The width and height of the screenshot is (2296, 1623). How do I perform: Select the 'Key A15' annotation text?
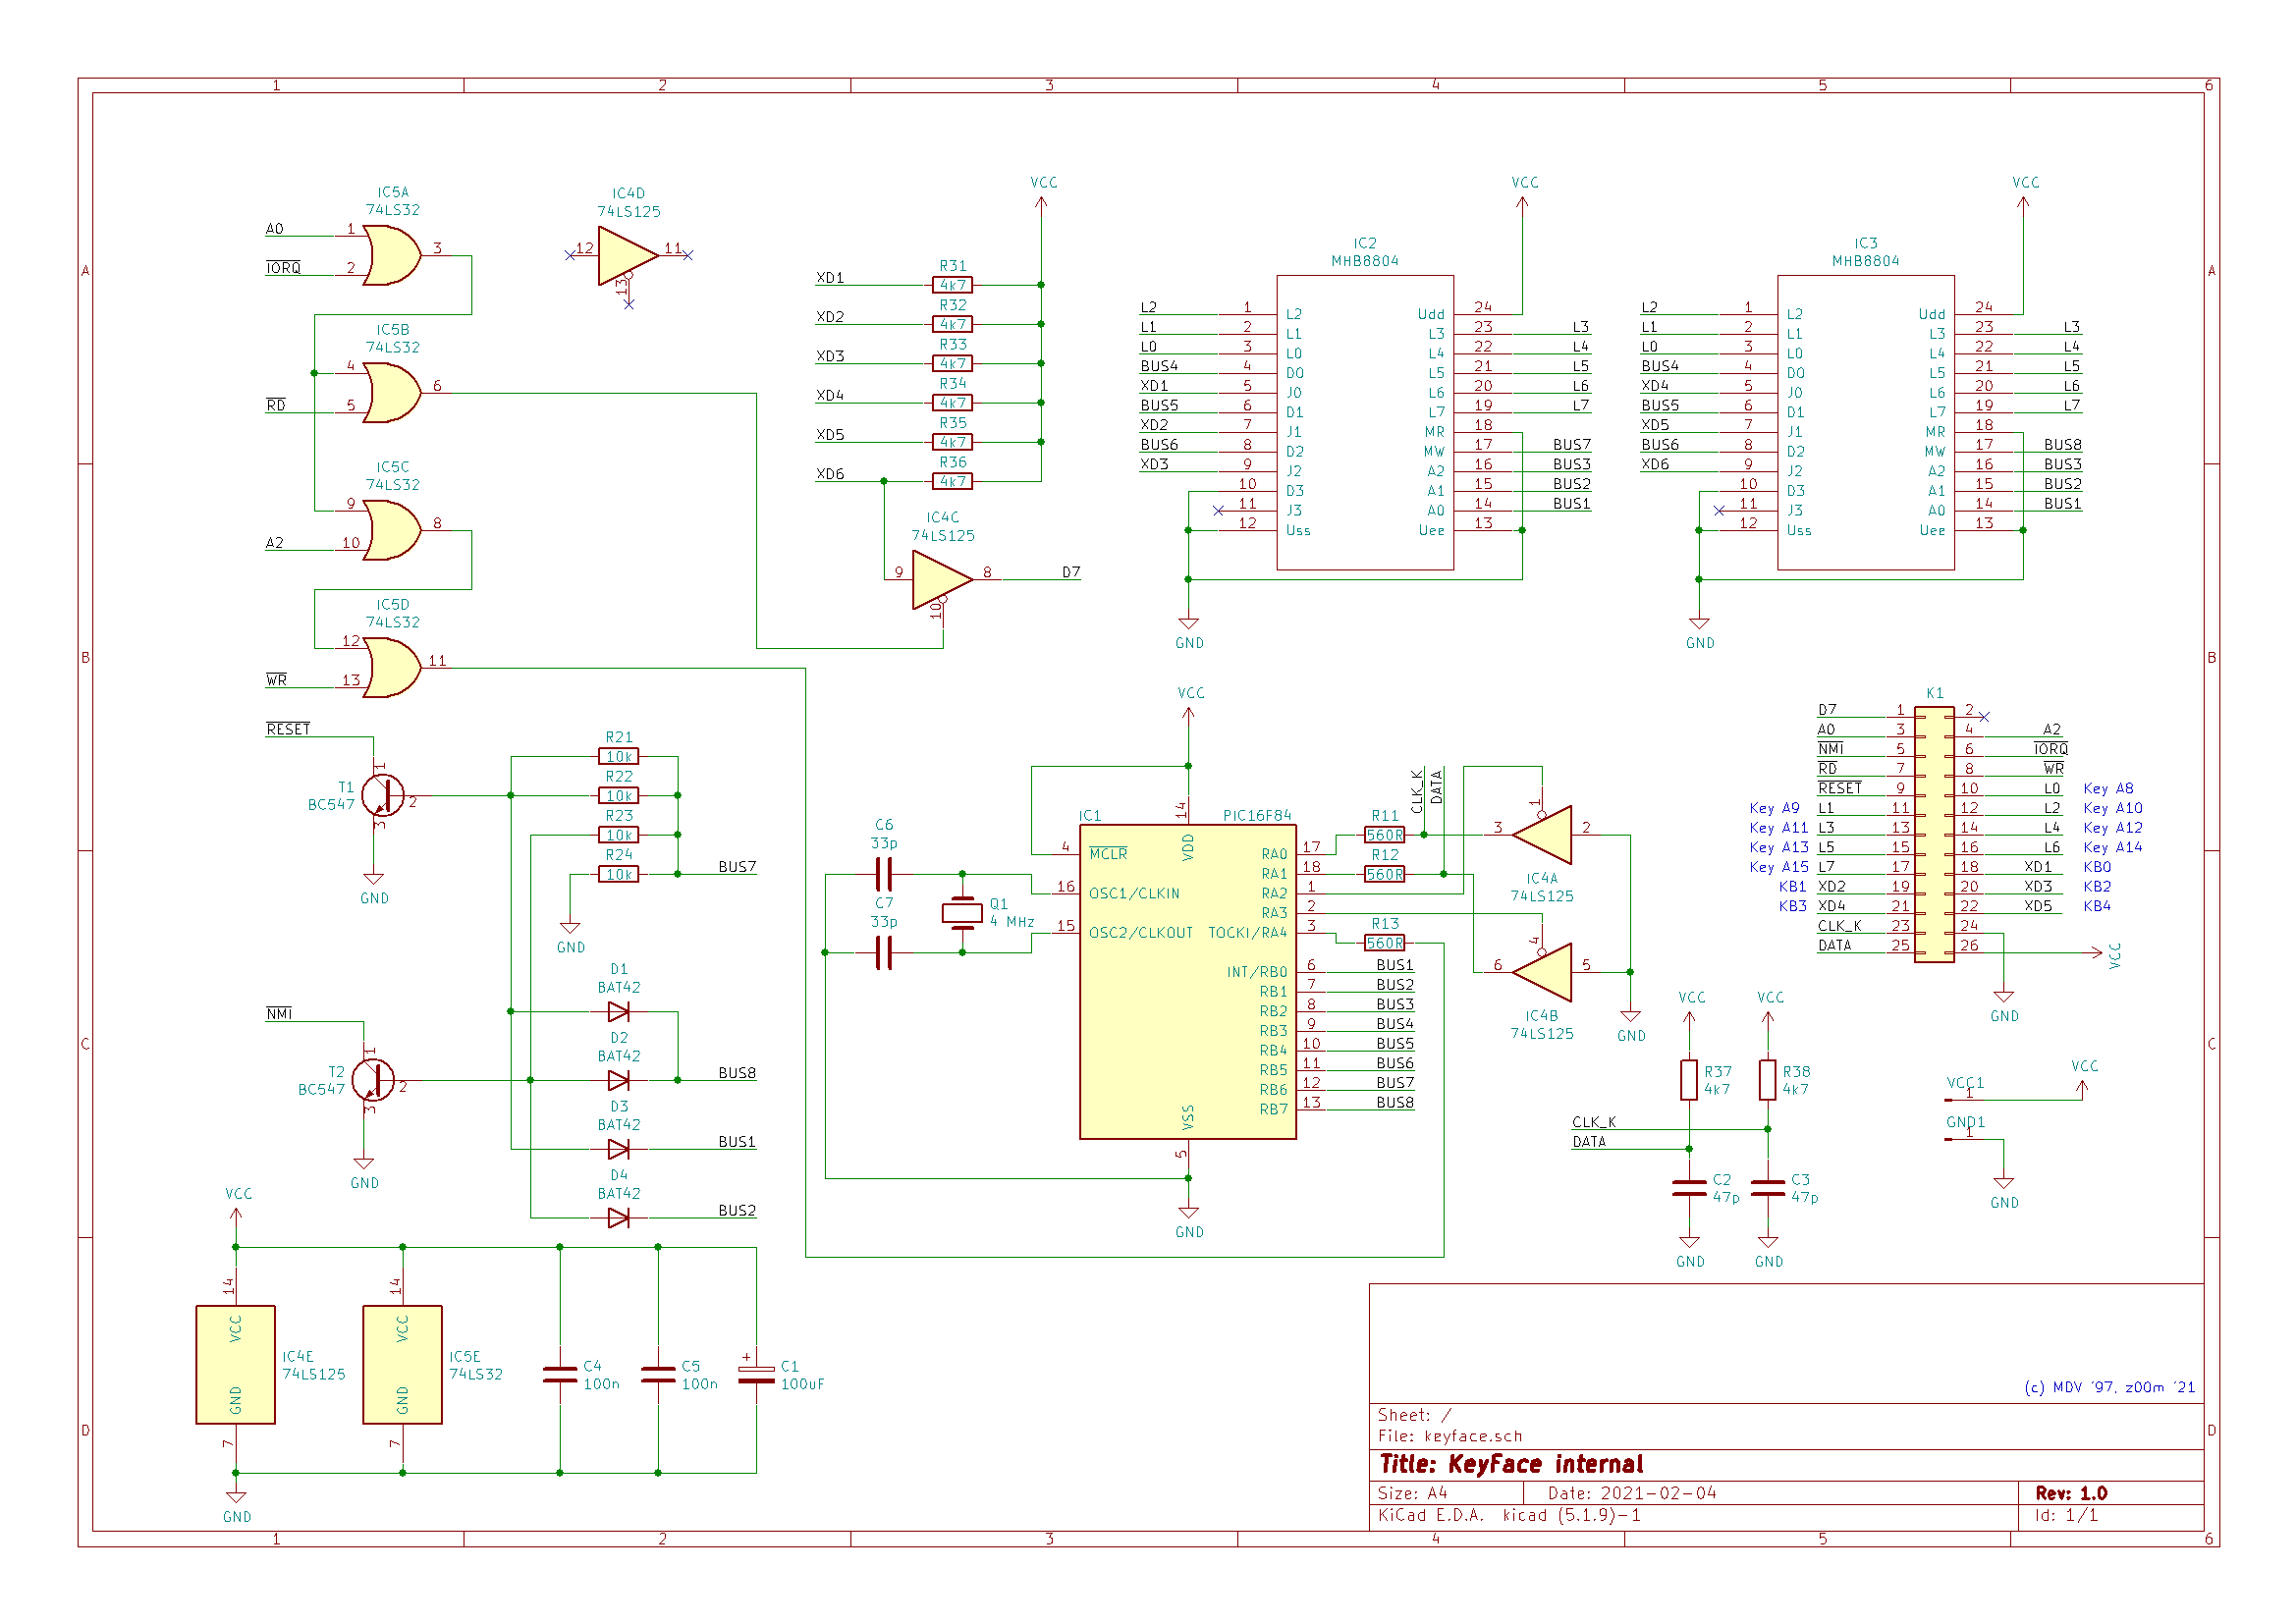(1779, 868)
